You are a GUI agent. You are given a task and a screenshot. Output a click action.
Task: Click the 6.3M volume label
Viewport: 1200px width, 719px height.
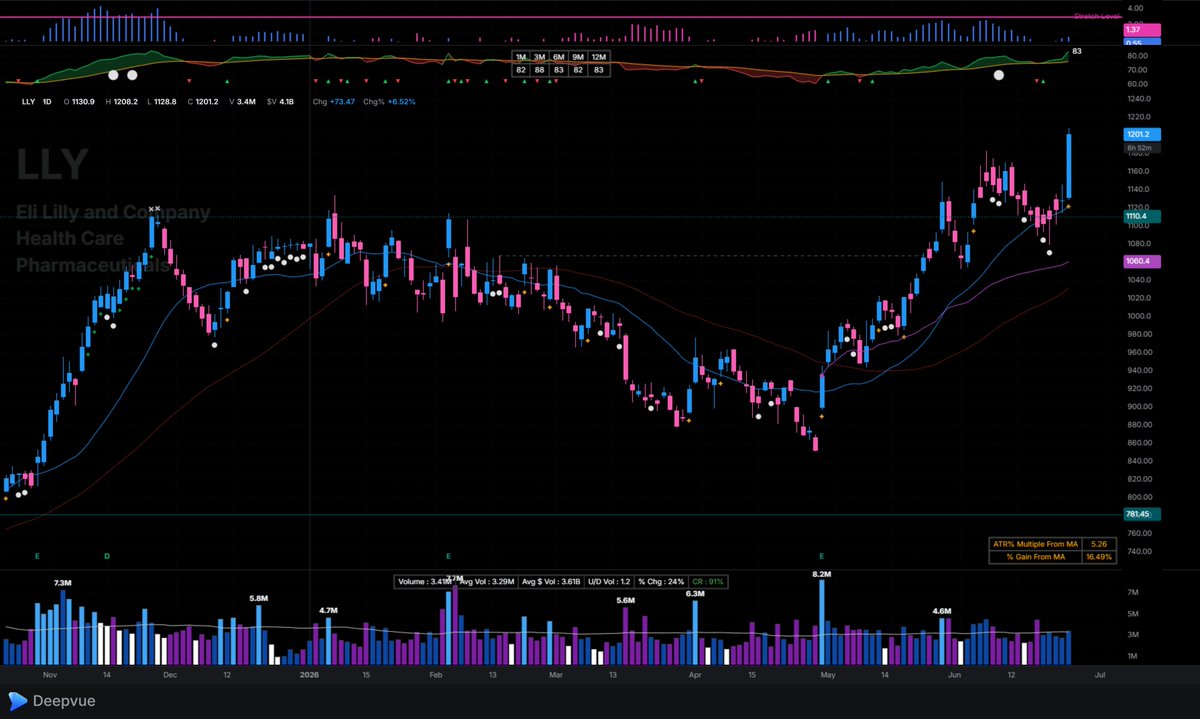click(696, 594)
